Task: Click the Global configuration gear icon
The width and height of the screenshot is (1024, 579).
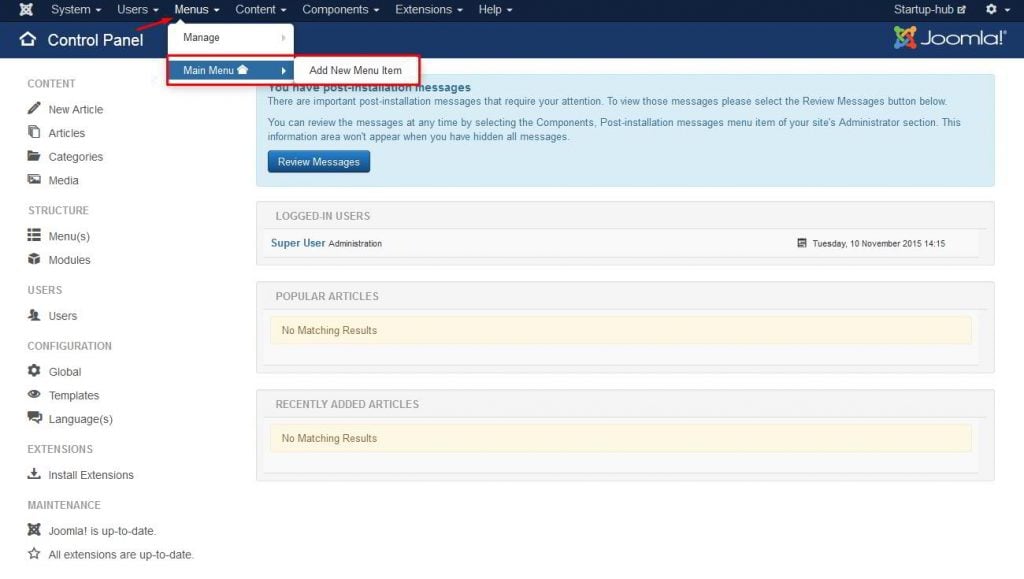Action: pyautogui.click(x=34, y=371)
